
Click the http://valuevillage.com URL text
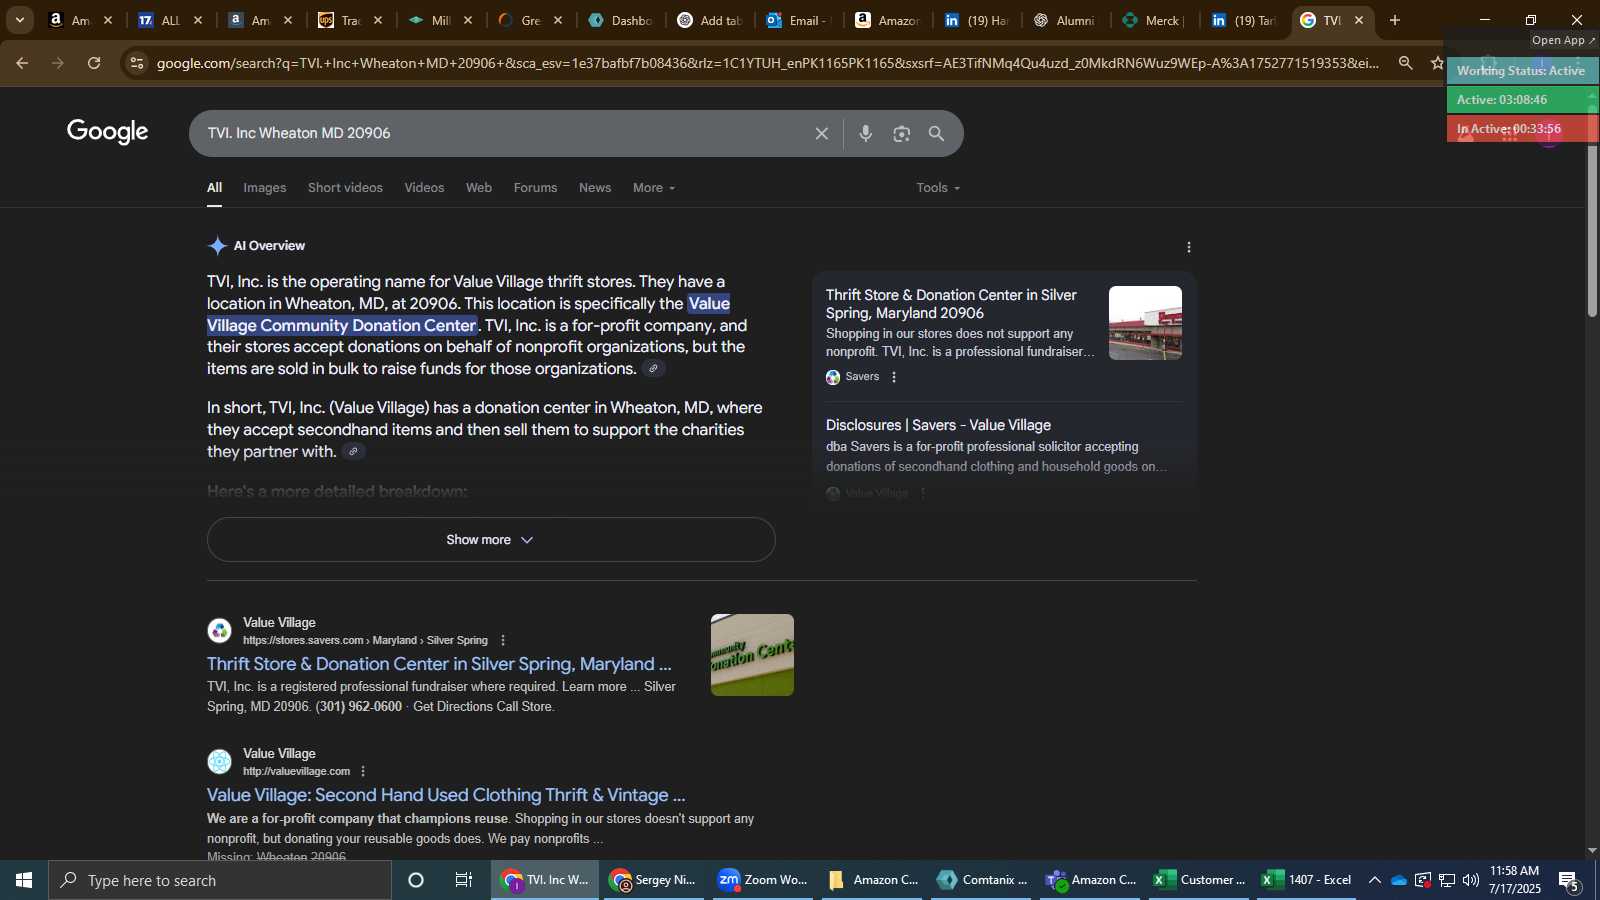tap(296, 771)
